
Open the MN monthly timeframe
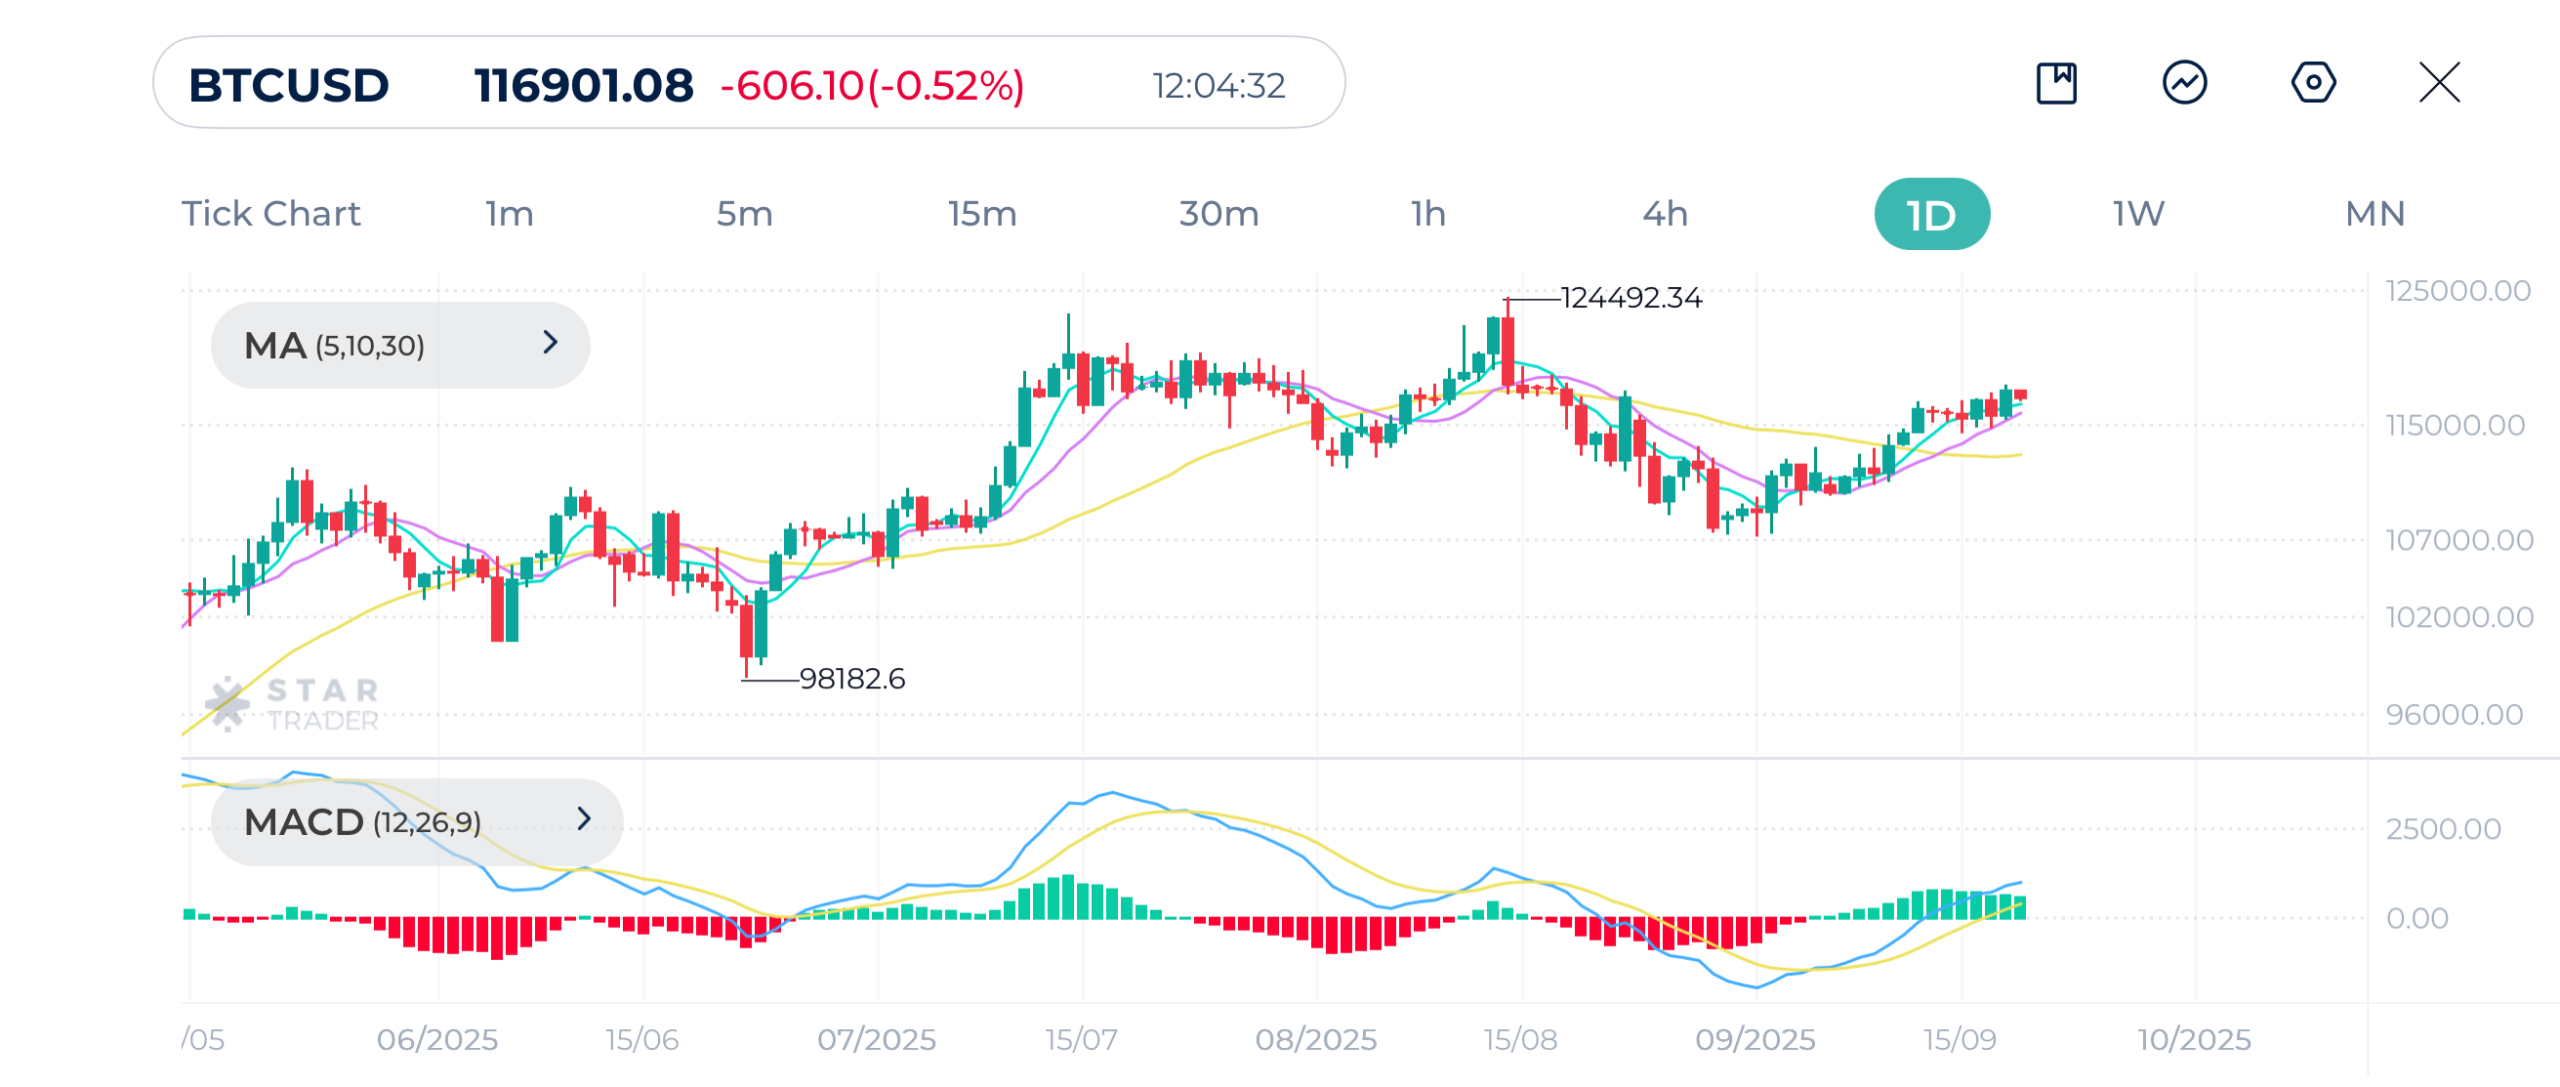click(x=2375, y=213)
